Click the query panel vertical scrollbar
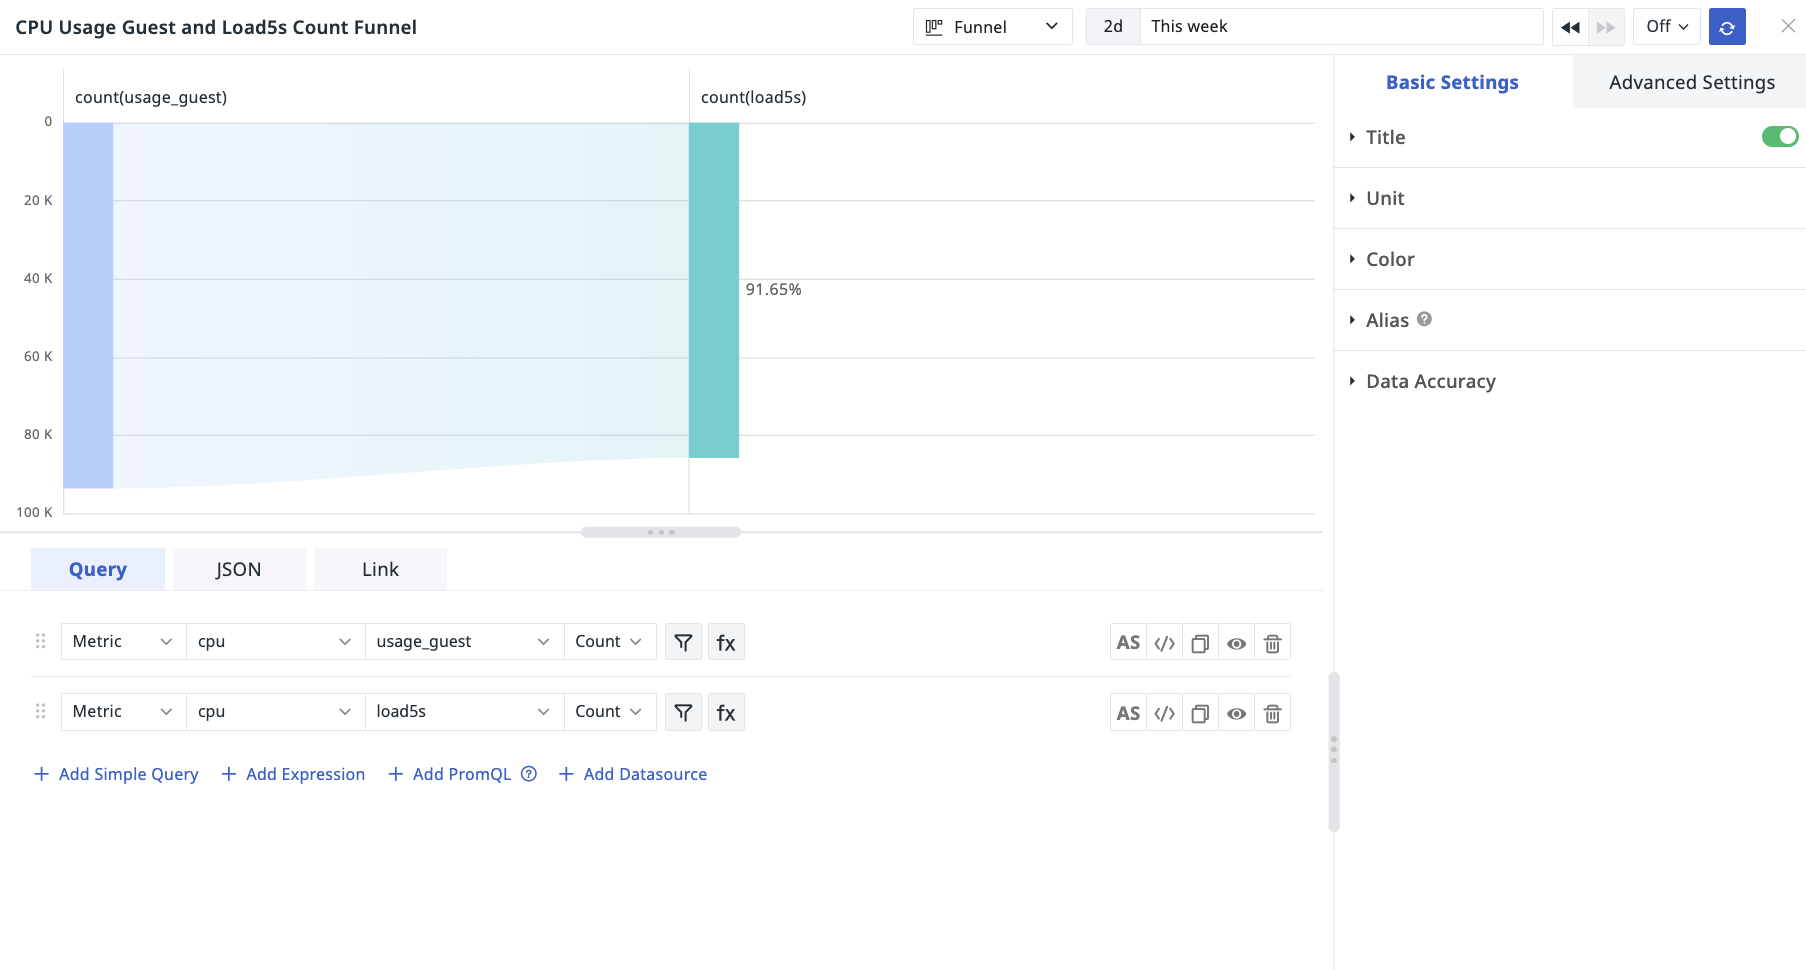The height and width of the screenshot is (970, 1806). click(x=1334, y=751)
